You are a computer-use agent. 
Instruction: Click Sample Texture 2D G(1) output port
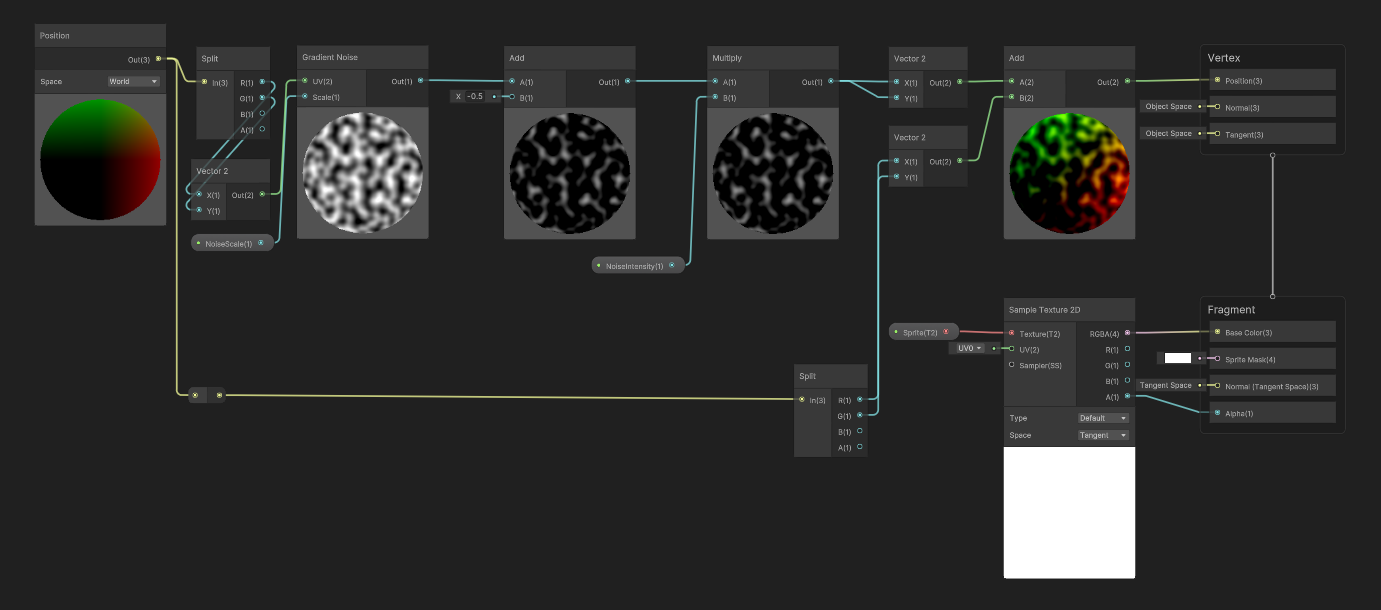point(1128,365)
